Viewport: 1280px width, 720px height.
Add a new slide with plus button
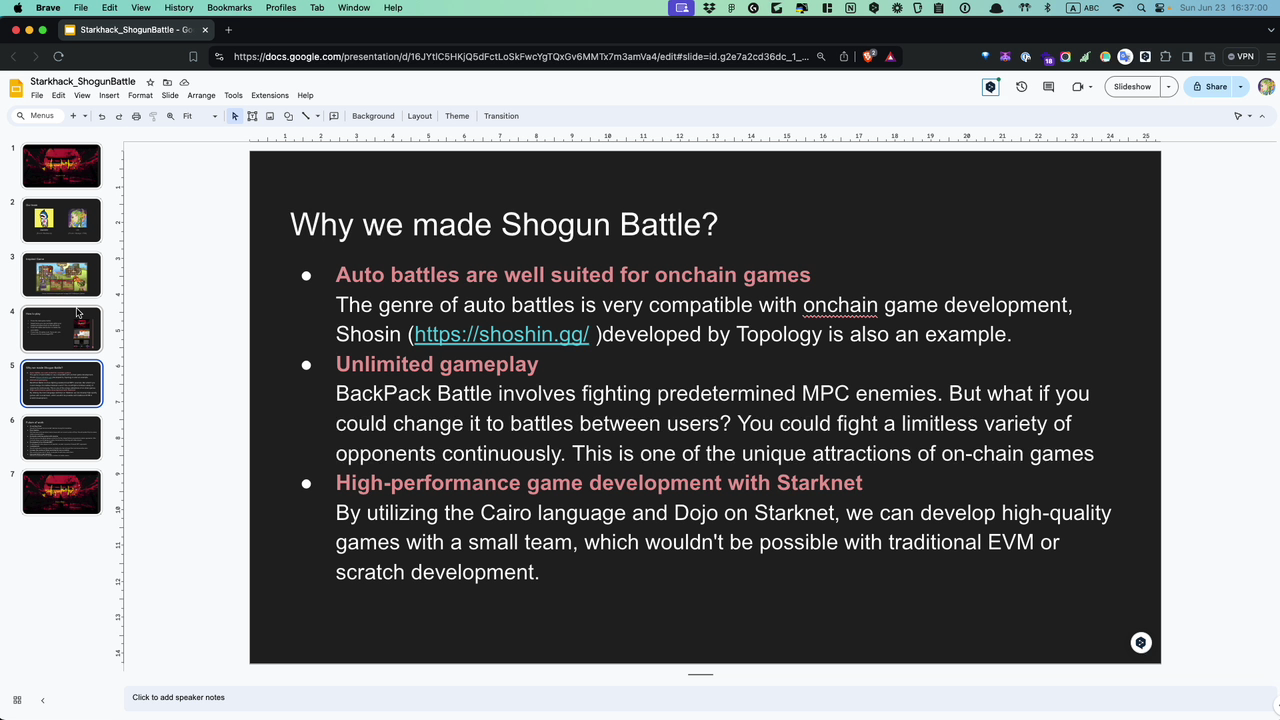(73, 116)
